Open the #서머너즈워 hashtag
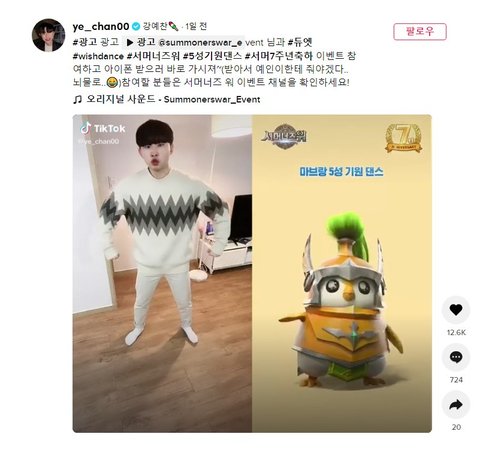The image size is (480, 452). coord(153,56)
